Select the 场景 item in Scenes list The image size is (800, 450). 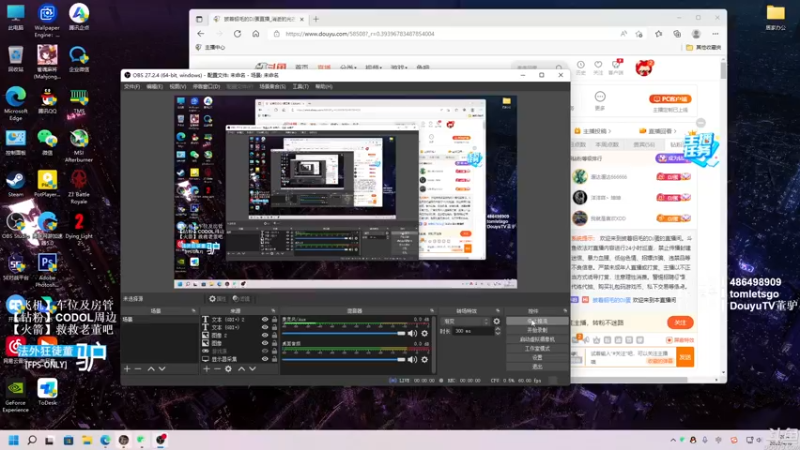(x=160, y=319)
